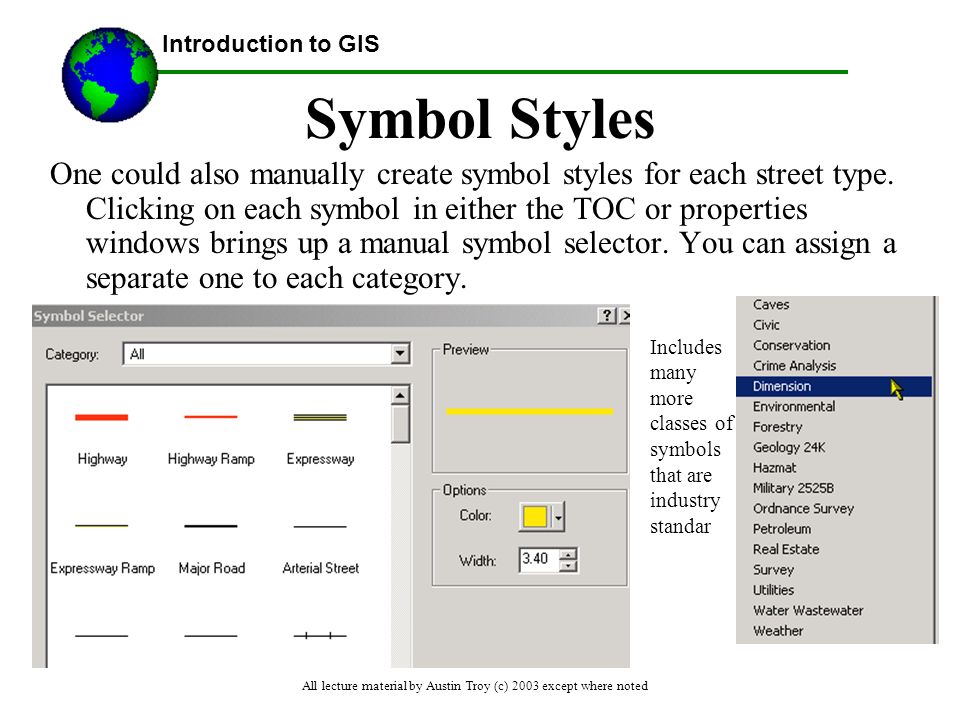Click in the Width value field
960x720 pixels.
pyautogui.click(x=540, y=559)
